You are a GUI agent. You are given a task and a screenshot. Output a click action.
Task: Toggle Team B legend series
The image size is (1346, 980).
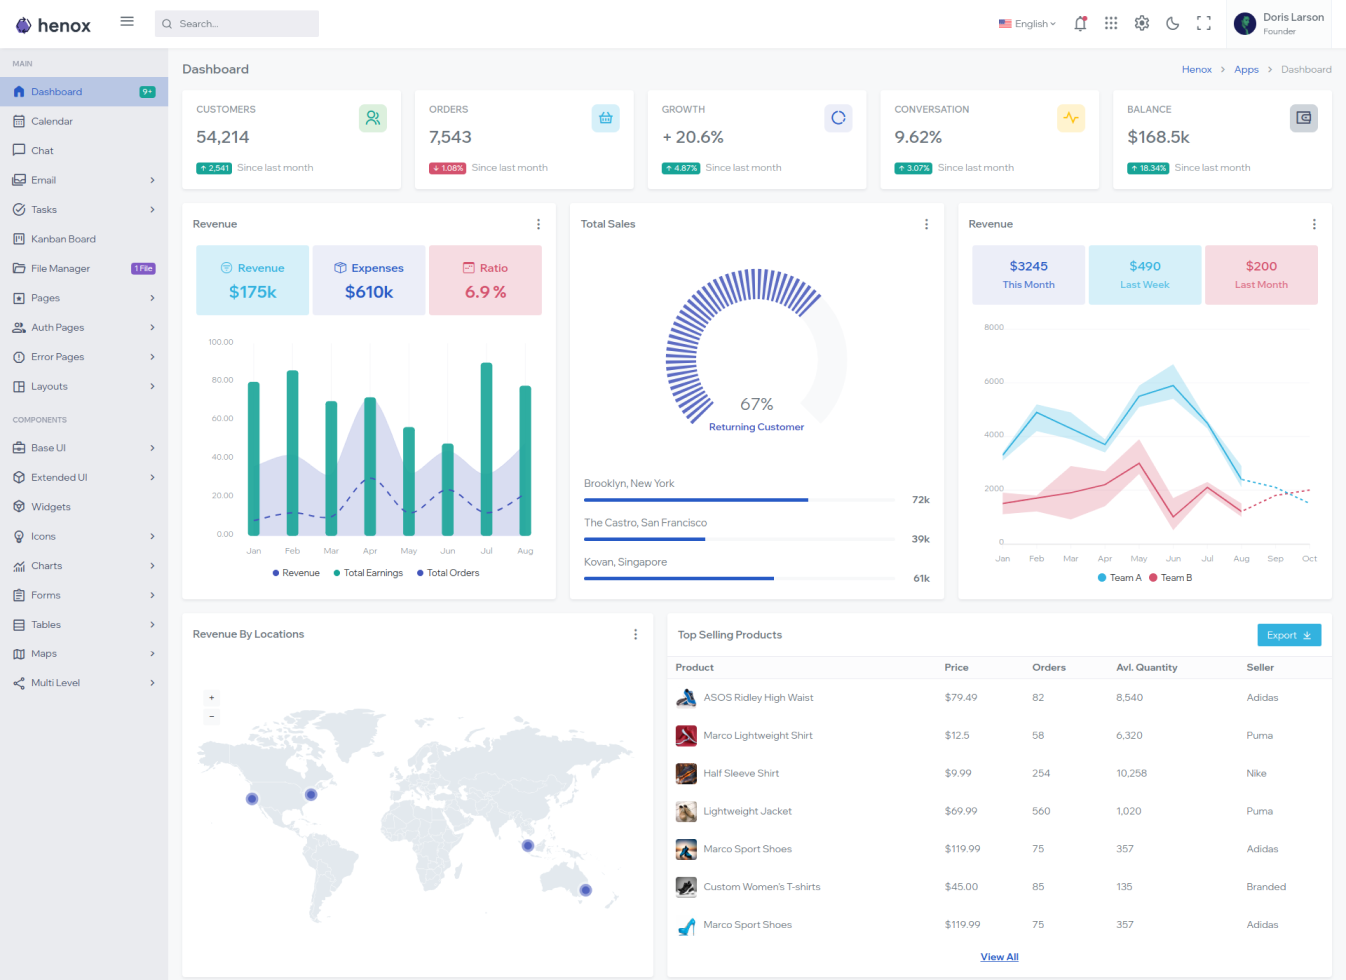(1171, 578)
